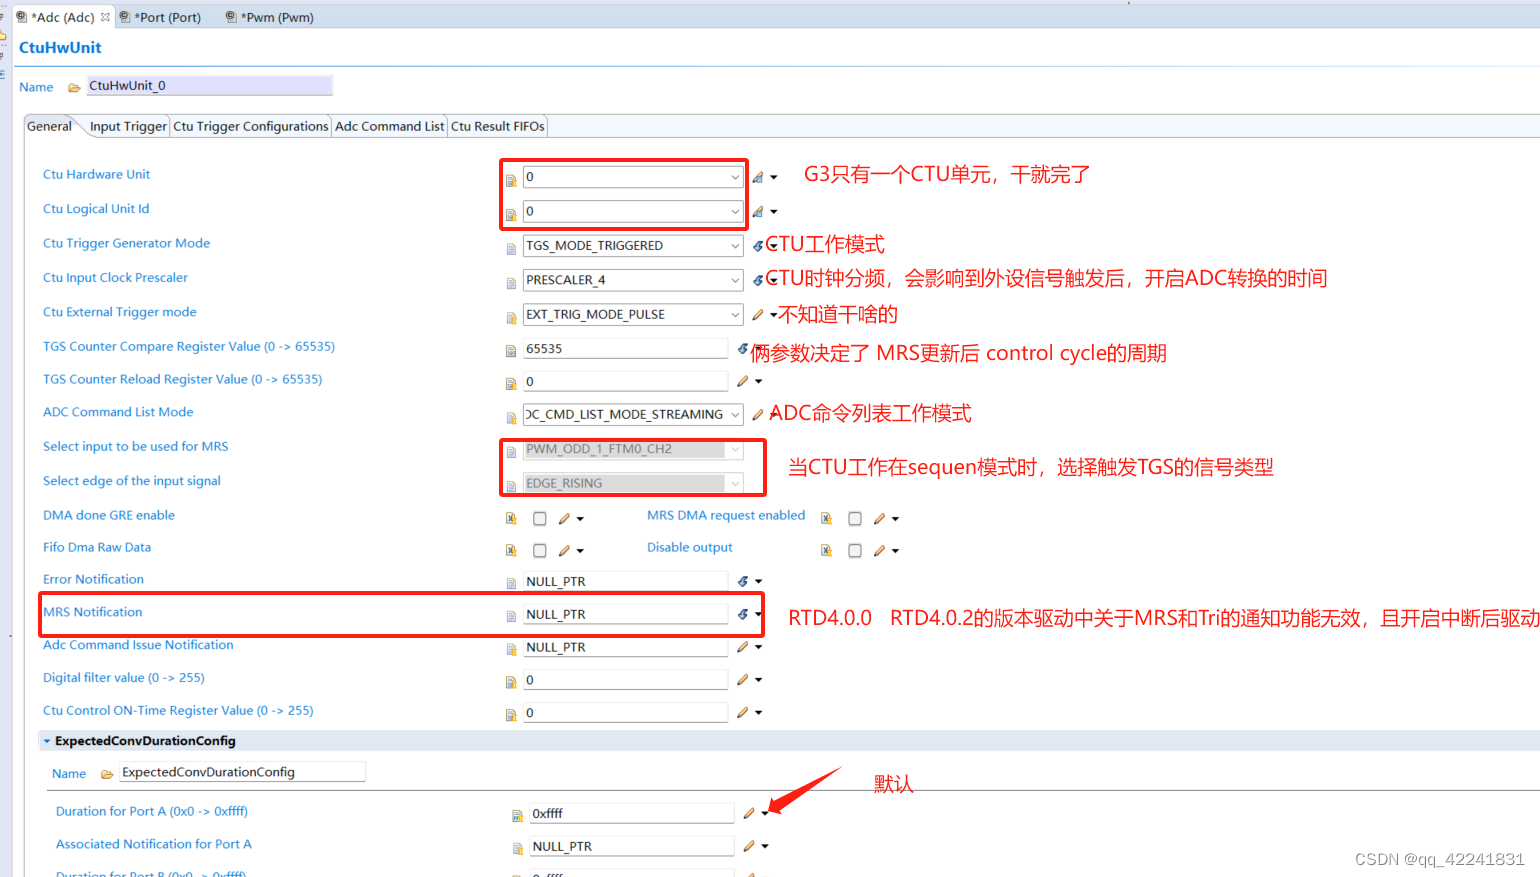Viewport: 1540px width, 877px height.
Task: Collapse the ExpectedConvDurationConfig section
Action: tap(47, 740)
